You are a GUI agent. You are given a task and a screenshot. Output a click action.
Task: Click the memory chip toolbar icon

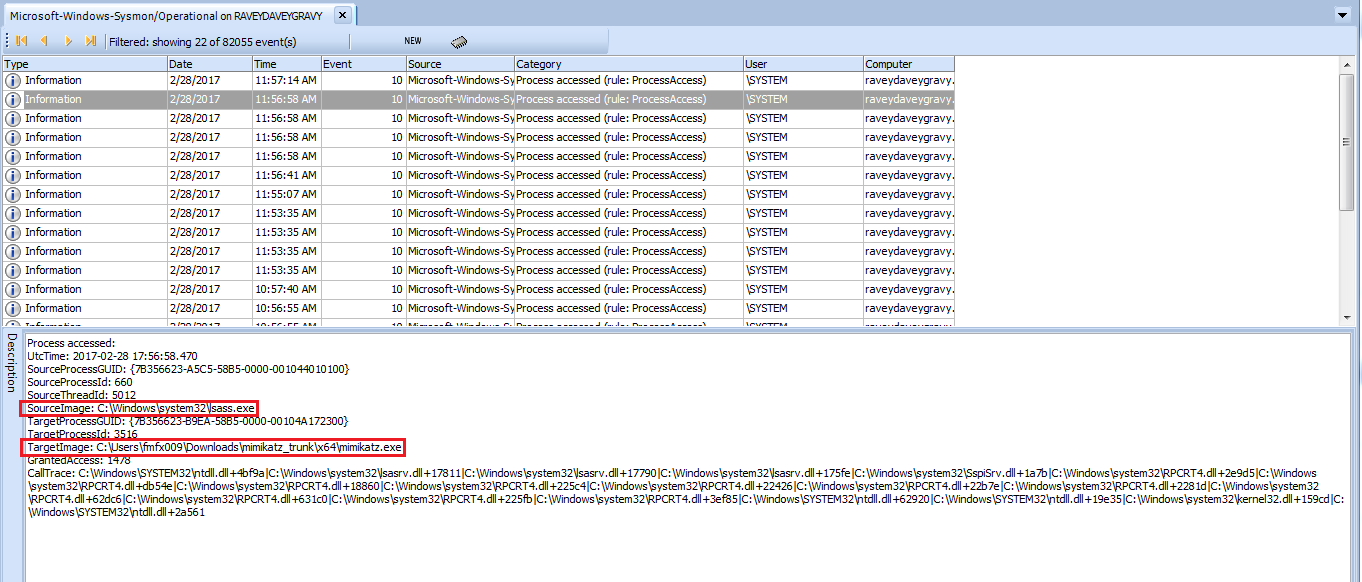click(460, 42)
